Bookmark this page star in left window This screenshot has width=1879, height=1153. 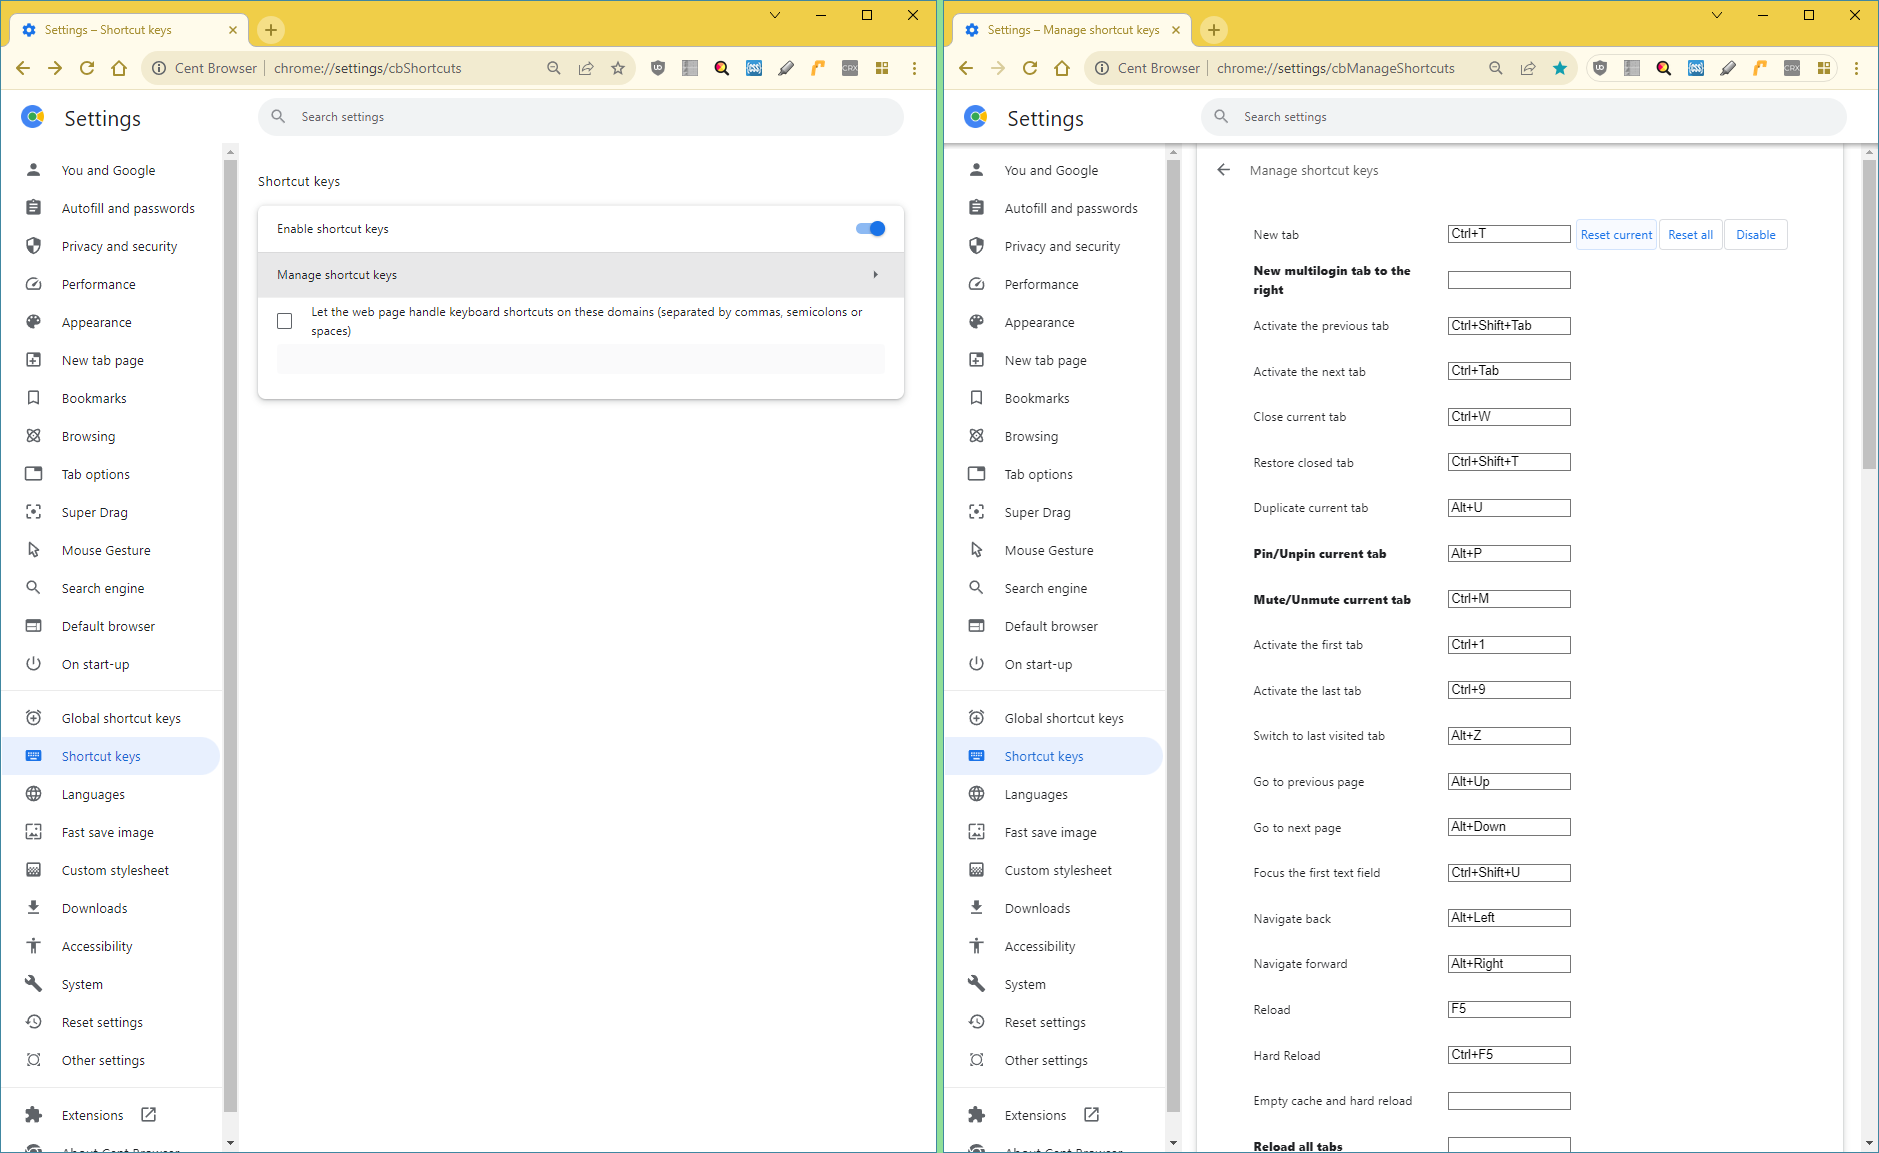point(618,68)
